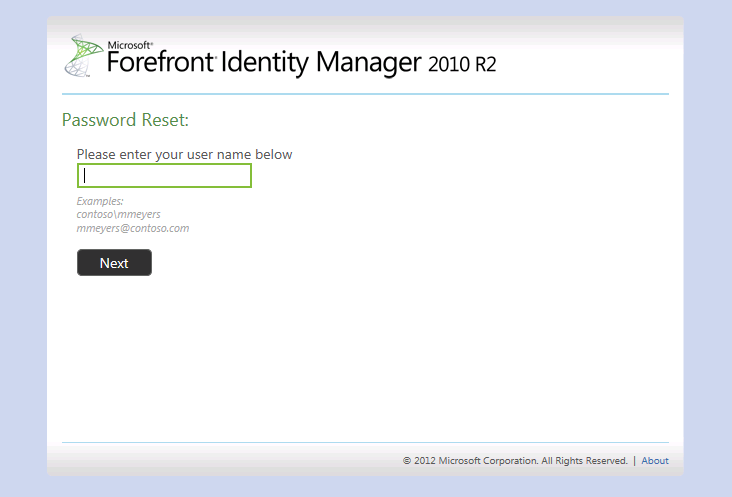732x497 pixels.
Task: Click the "Forefront Identity Manager 2010 R2" title
Action: click(x=302, y=63)
